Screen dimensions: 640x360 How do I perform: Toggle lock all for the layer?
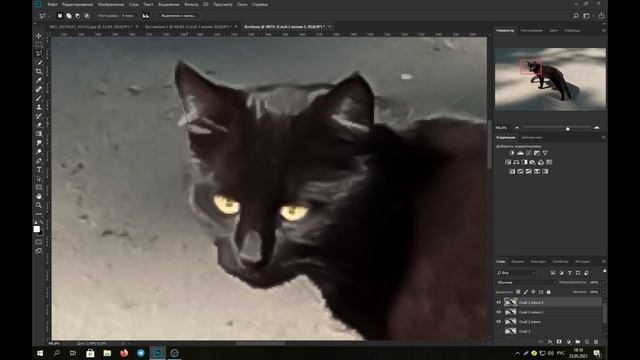[549, 292]
